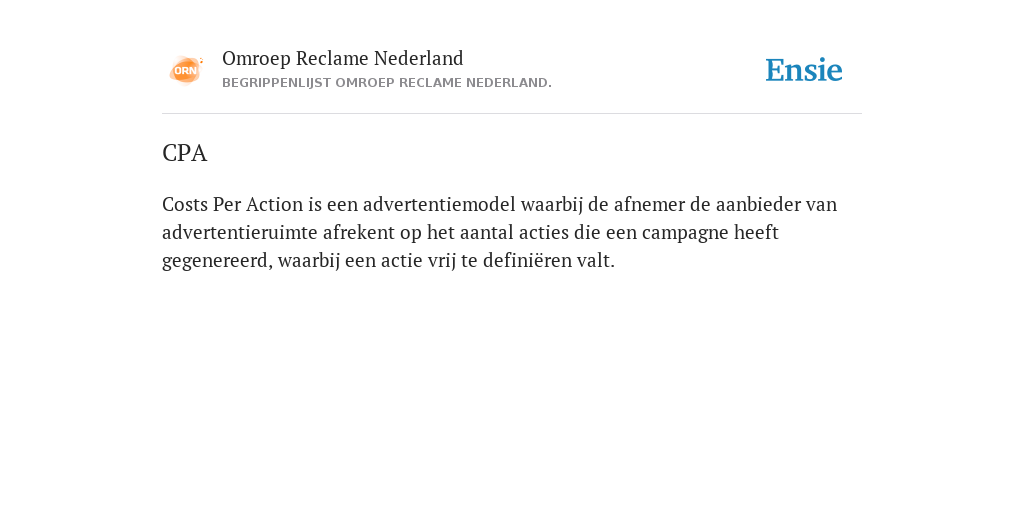This screenshot has width=1024, height=512.
Task: Click the word 'advertentiemodel' in the definition
Action: [440, 204]
